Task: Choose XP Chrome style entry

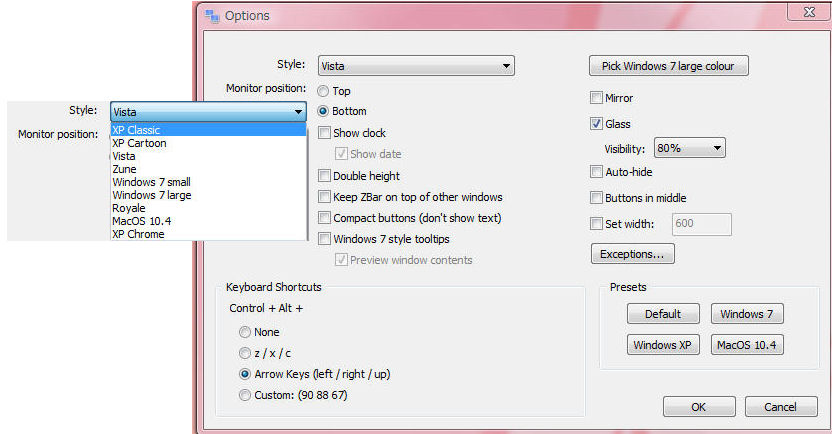Action: 209,234
